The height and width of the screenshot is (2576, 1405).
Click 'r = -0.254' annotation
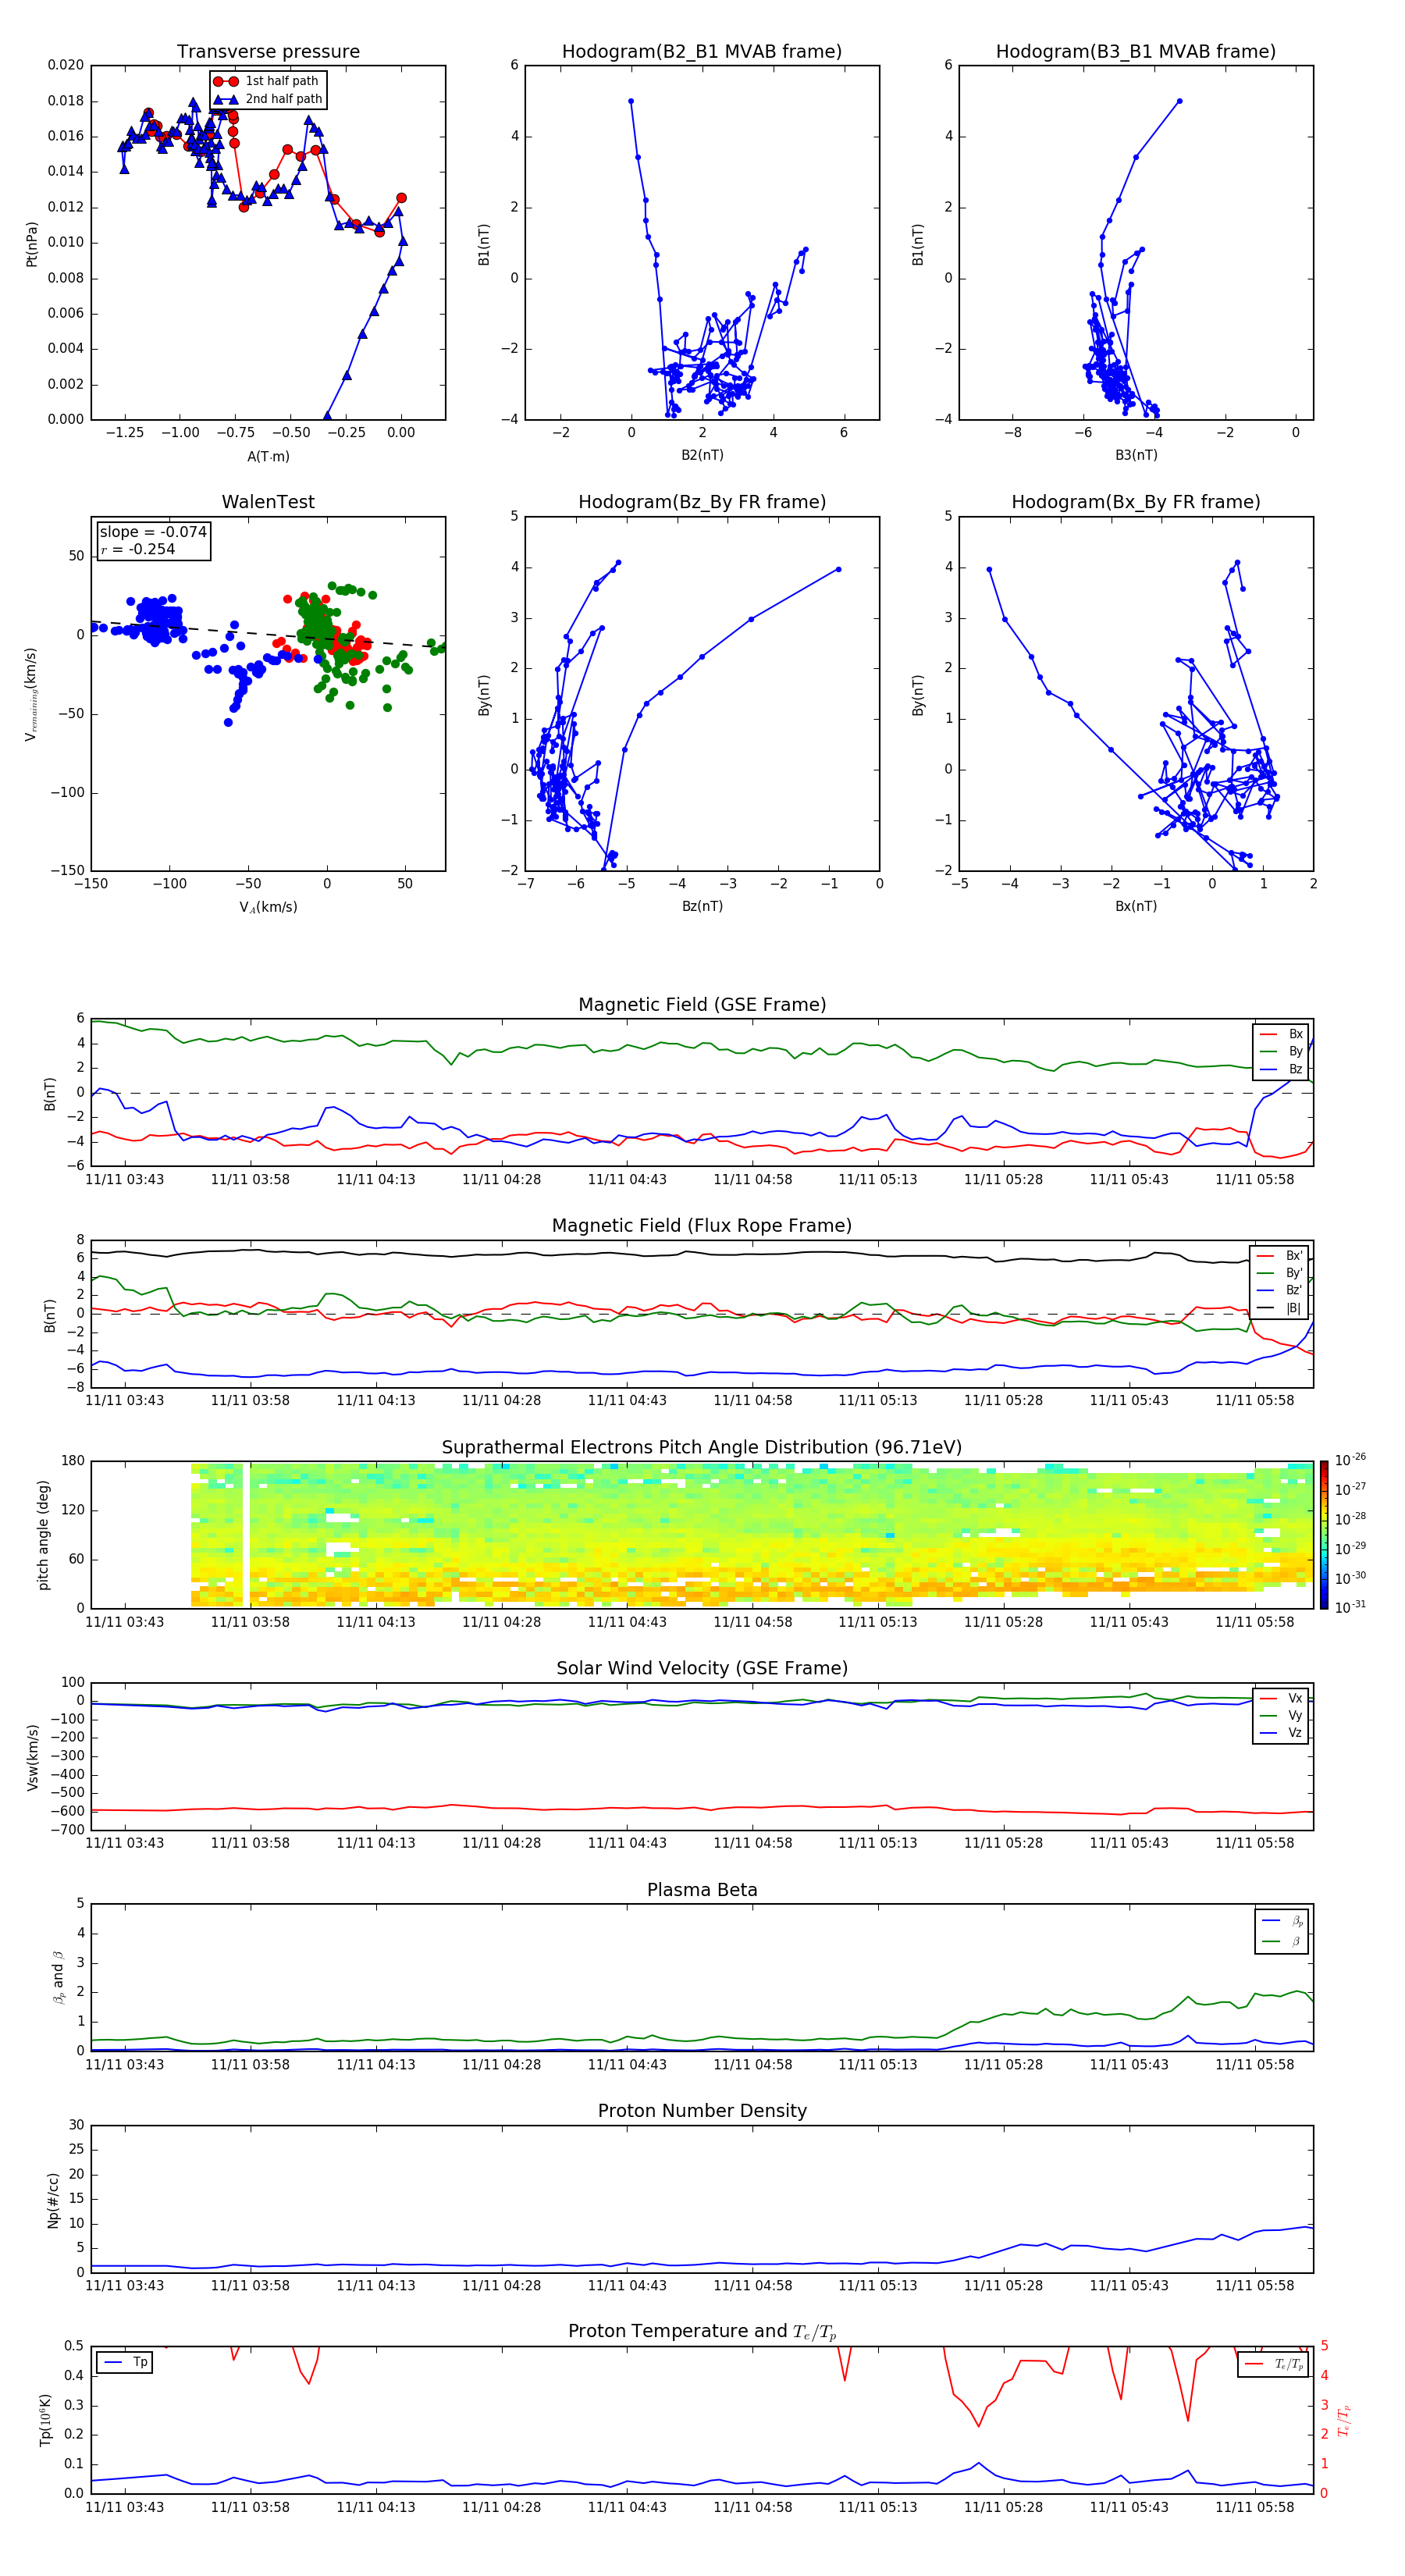(x=138, y=549)
